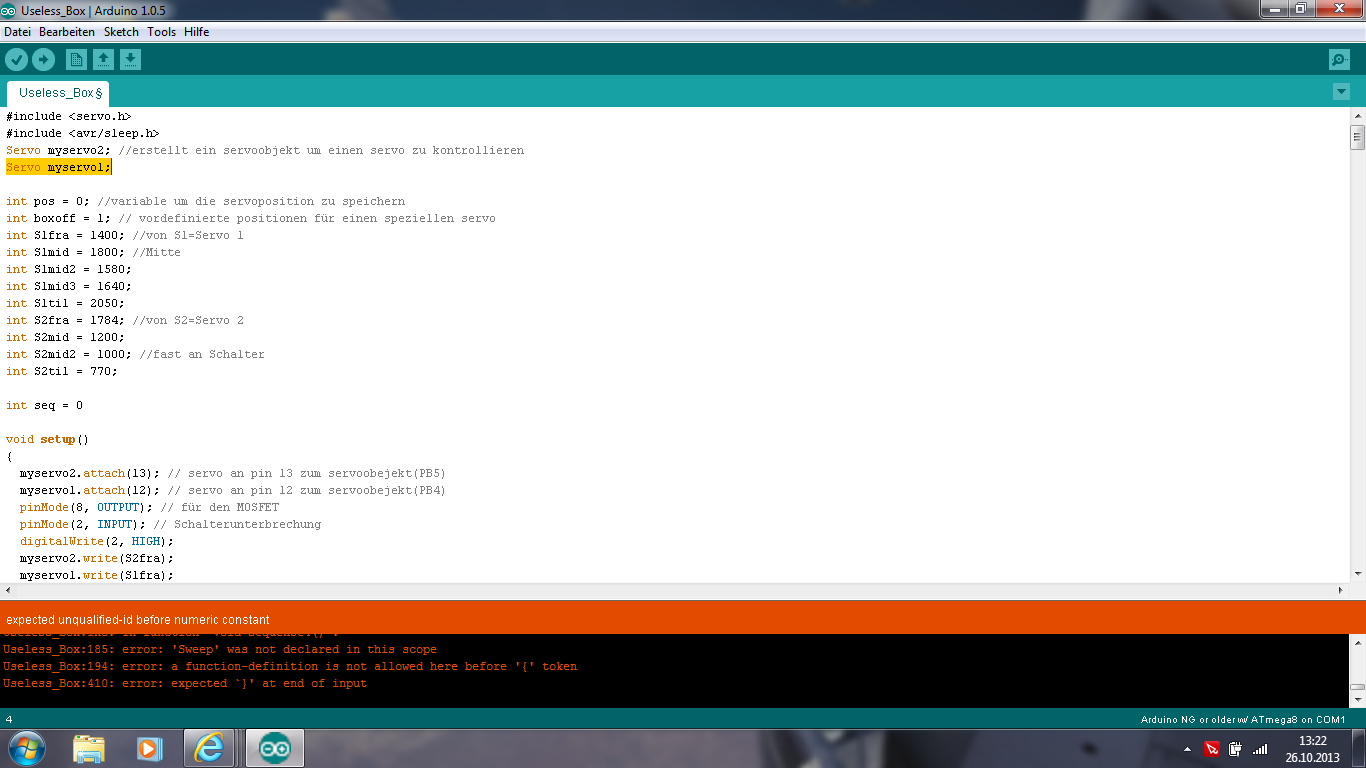Open Windows Explorer from the taskbar
The width and height of the screenshot is (1366, 768).
(89, 748)
